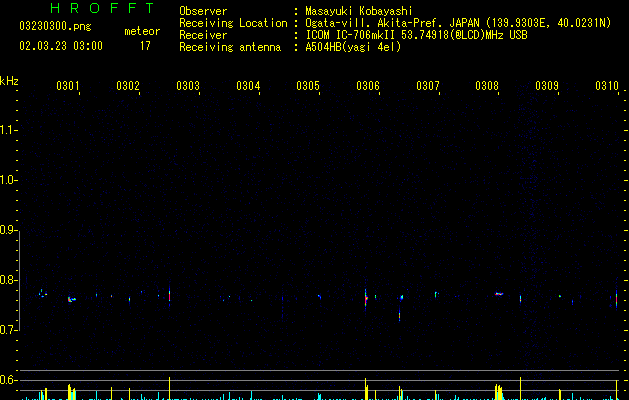Click the 0.8 kHz frequency label
629x400 pixels.
pos(8,280)
